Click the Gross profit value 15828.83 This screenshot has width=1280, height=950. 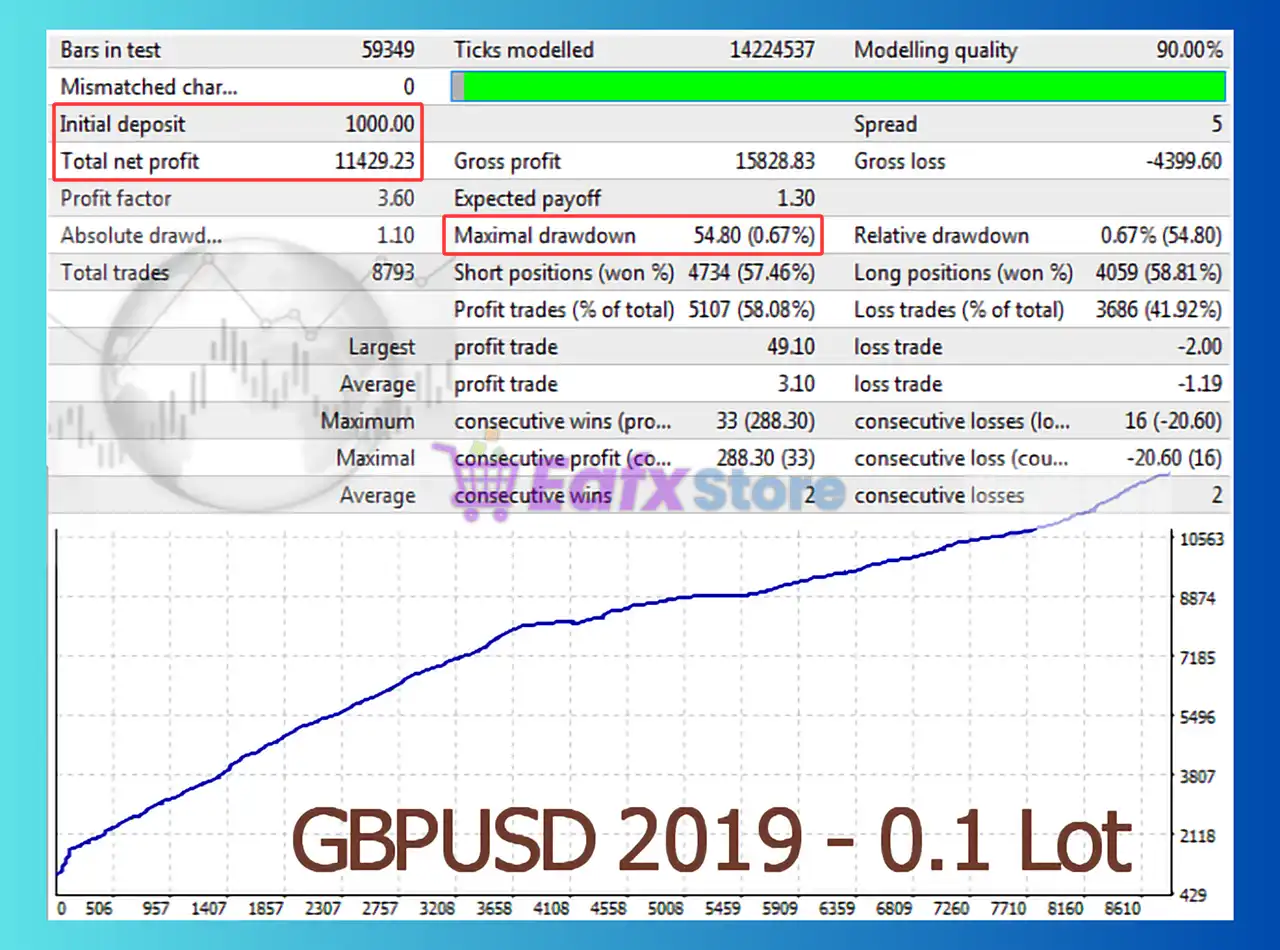click(x=772, y=161)
